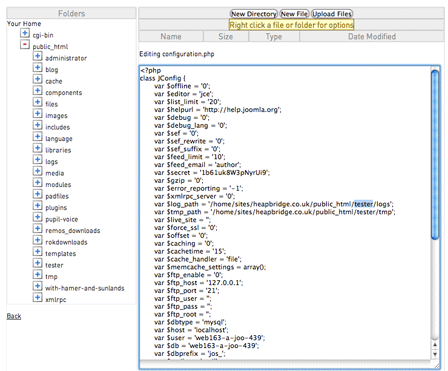This screenshot has height=371, width=448.
Task: Click the $helpurl line in the editor
Action: click(218, 110)
